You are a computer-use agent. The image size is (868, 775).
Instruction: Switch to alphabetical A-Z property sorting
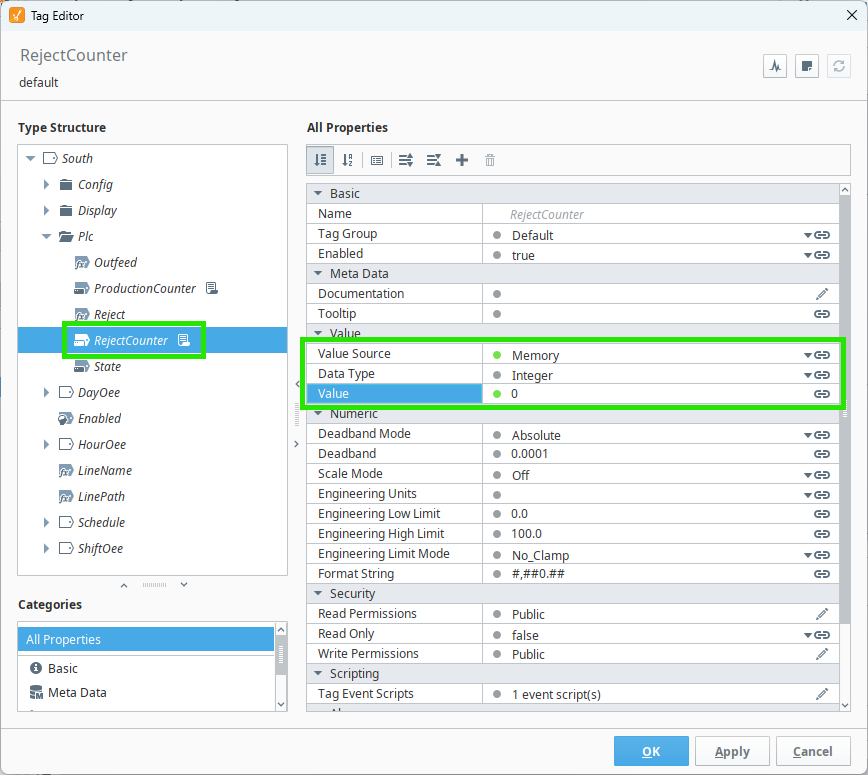coord(347,160)
